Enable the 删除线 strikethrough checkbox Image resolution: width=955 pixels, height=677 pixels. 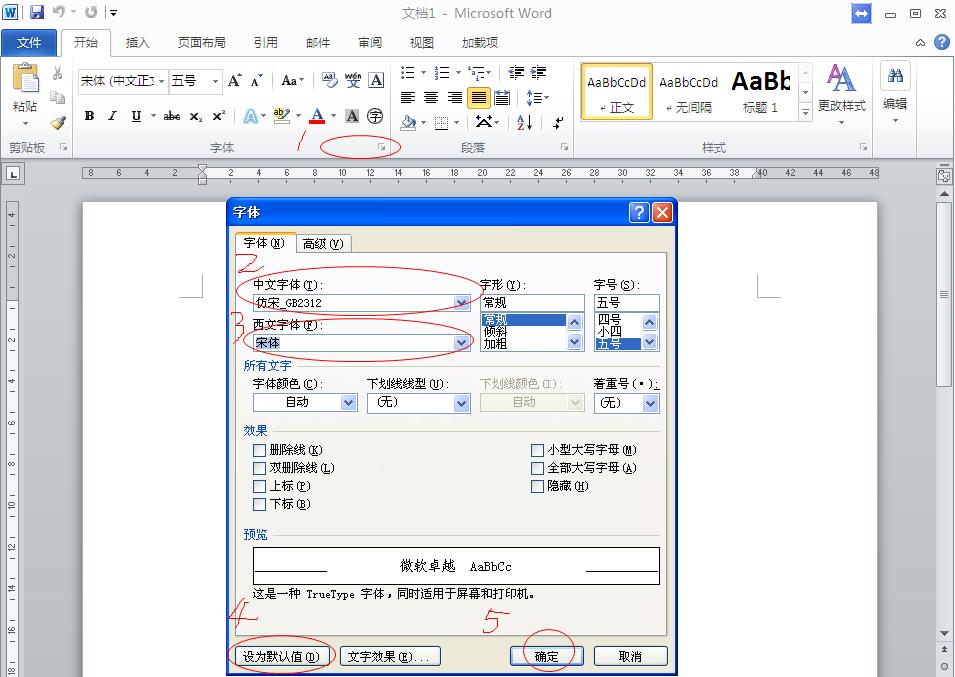pos(260,450)
